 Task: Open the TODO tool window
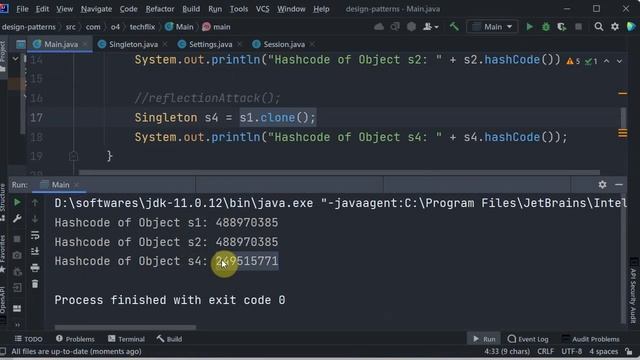pyautogui.click(x=29, y=339)
